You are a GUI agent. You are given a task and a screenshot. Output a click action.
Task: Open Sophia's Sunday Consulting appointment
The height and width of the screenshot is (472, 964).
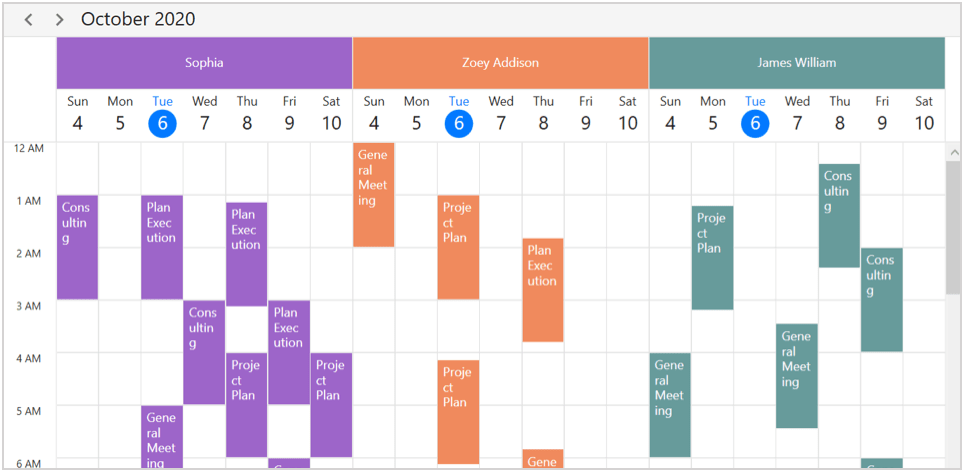pyautogui.click(x=77, y=247)
